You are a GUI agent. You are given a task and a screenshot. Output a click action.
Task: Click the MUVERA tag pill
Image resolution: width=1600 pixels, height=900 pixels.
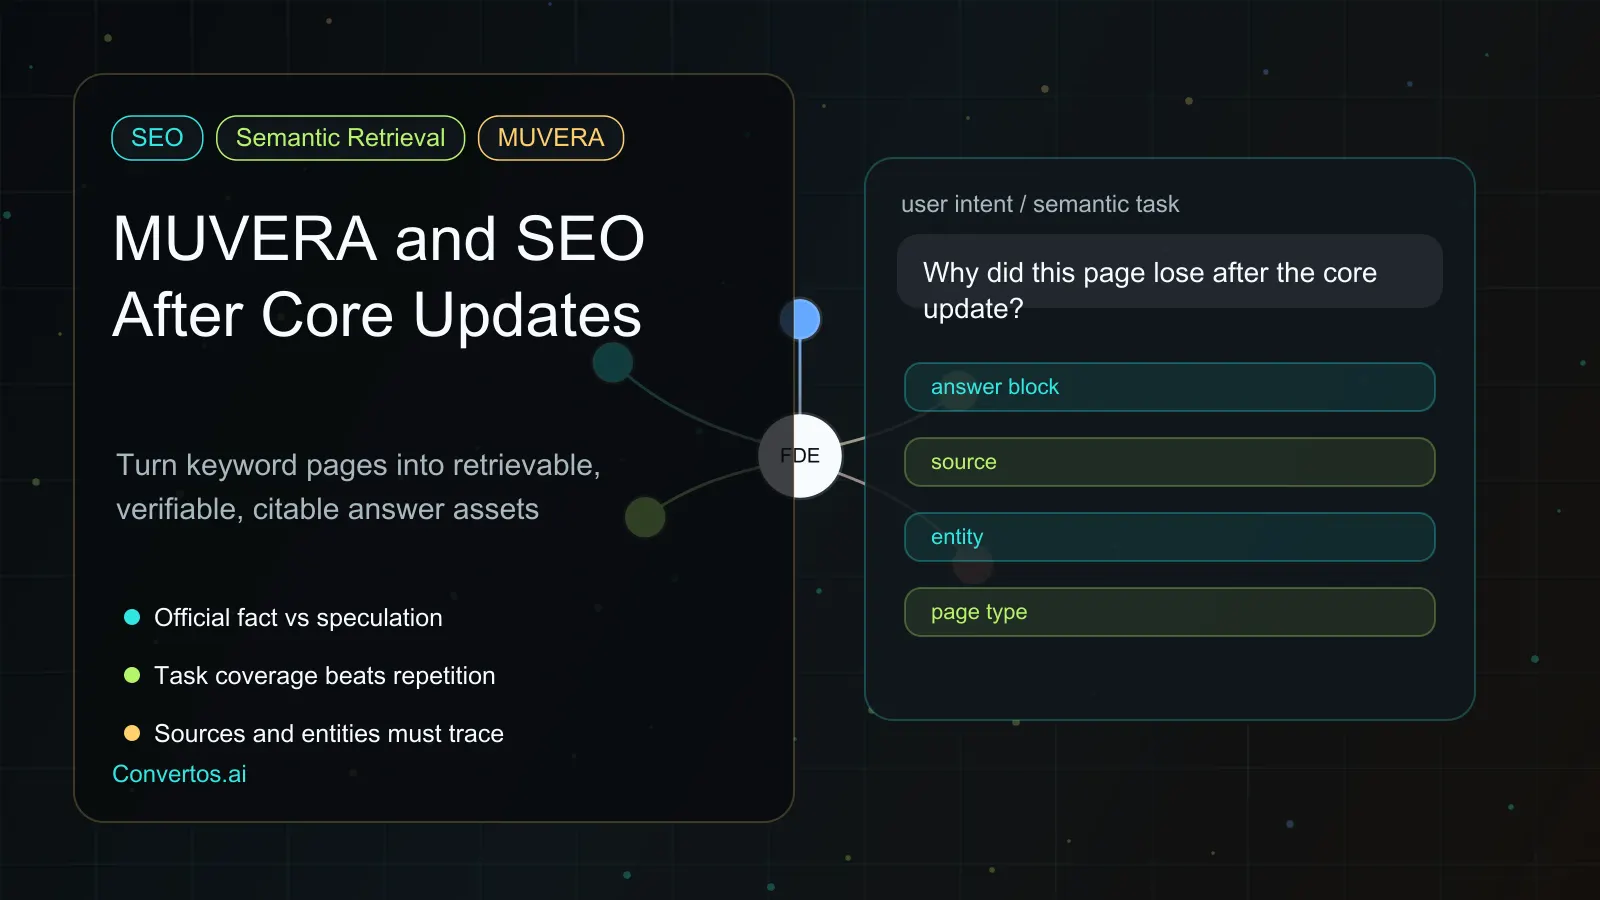[551, 138]
